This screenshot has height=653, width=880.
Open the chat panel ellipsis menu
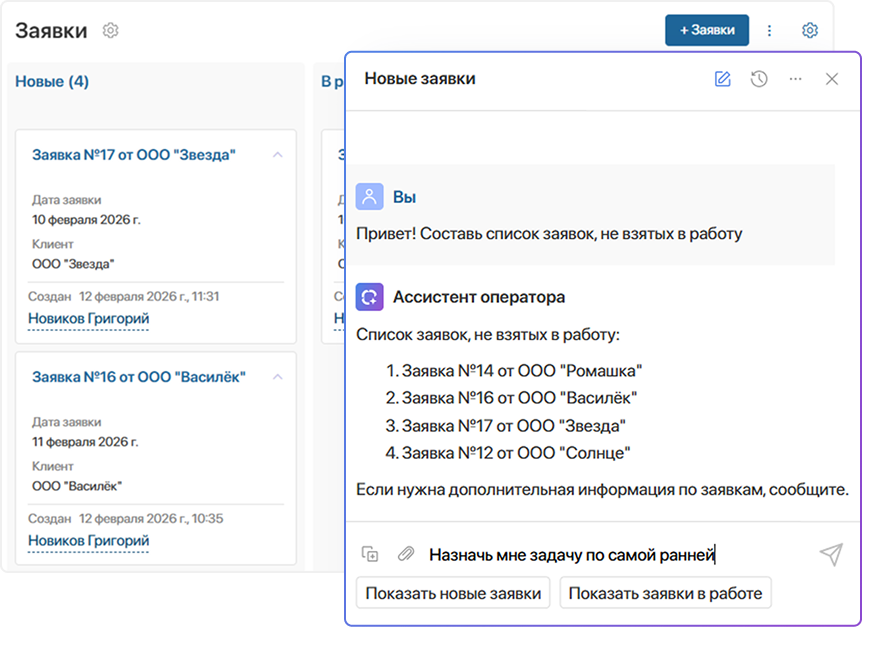click(795, 79)
